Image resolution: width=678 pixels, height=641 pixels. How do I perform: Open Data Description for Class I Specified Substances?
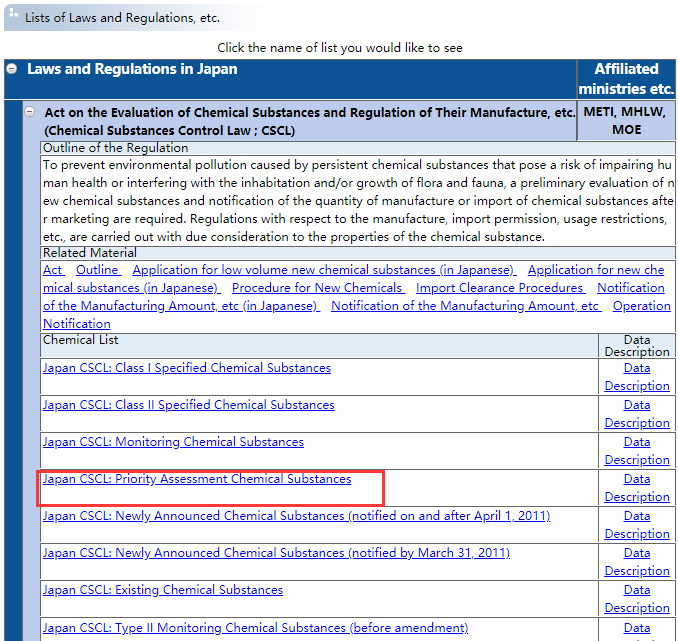pyautogui.click(x=637, y=377)
